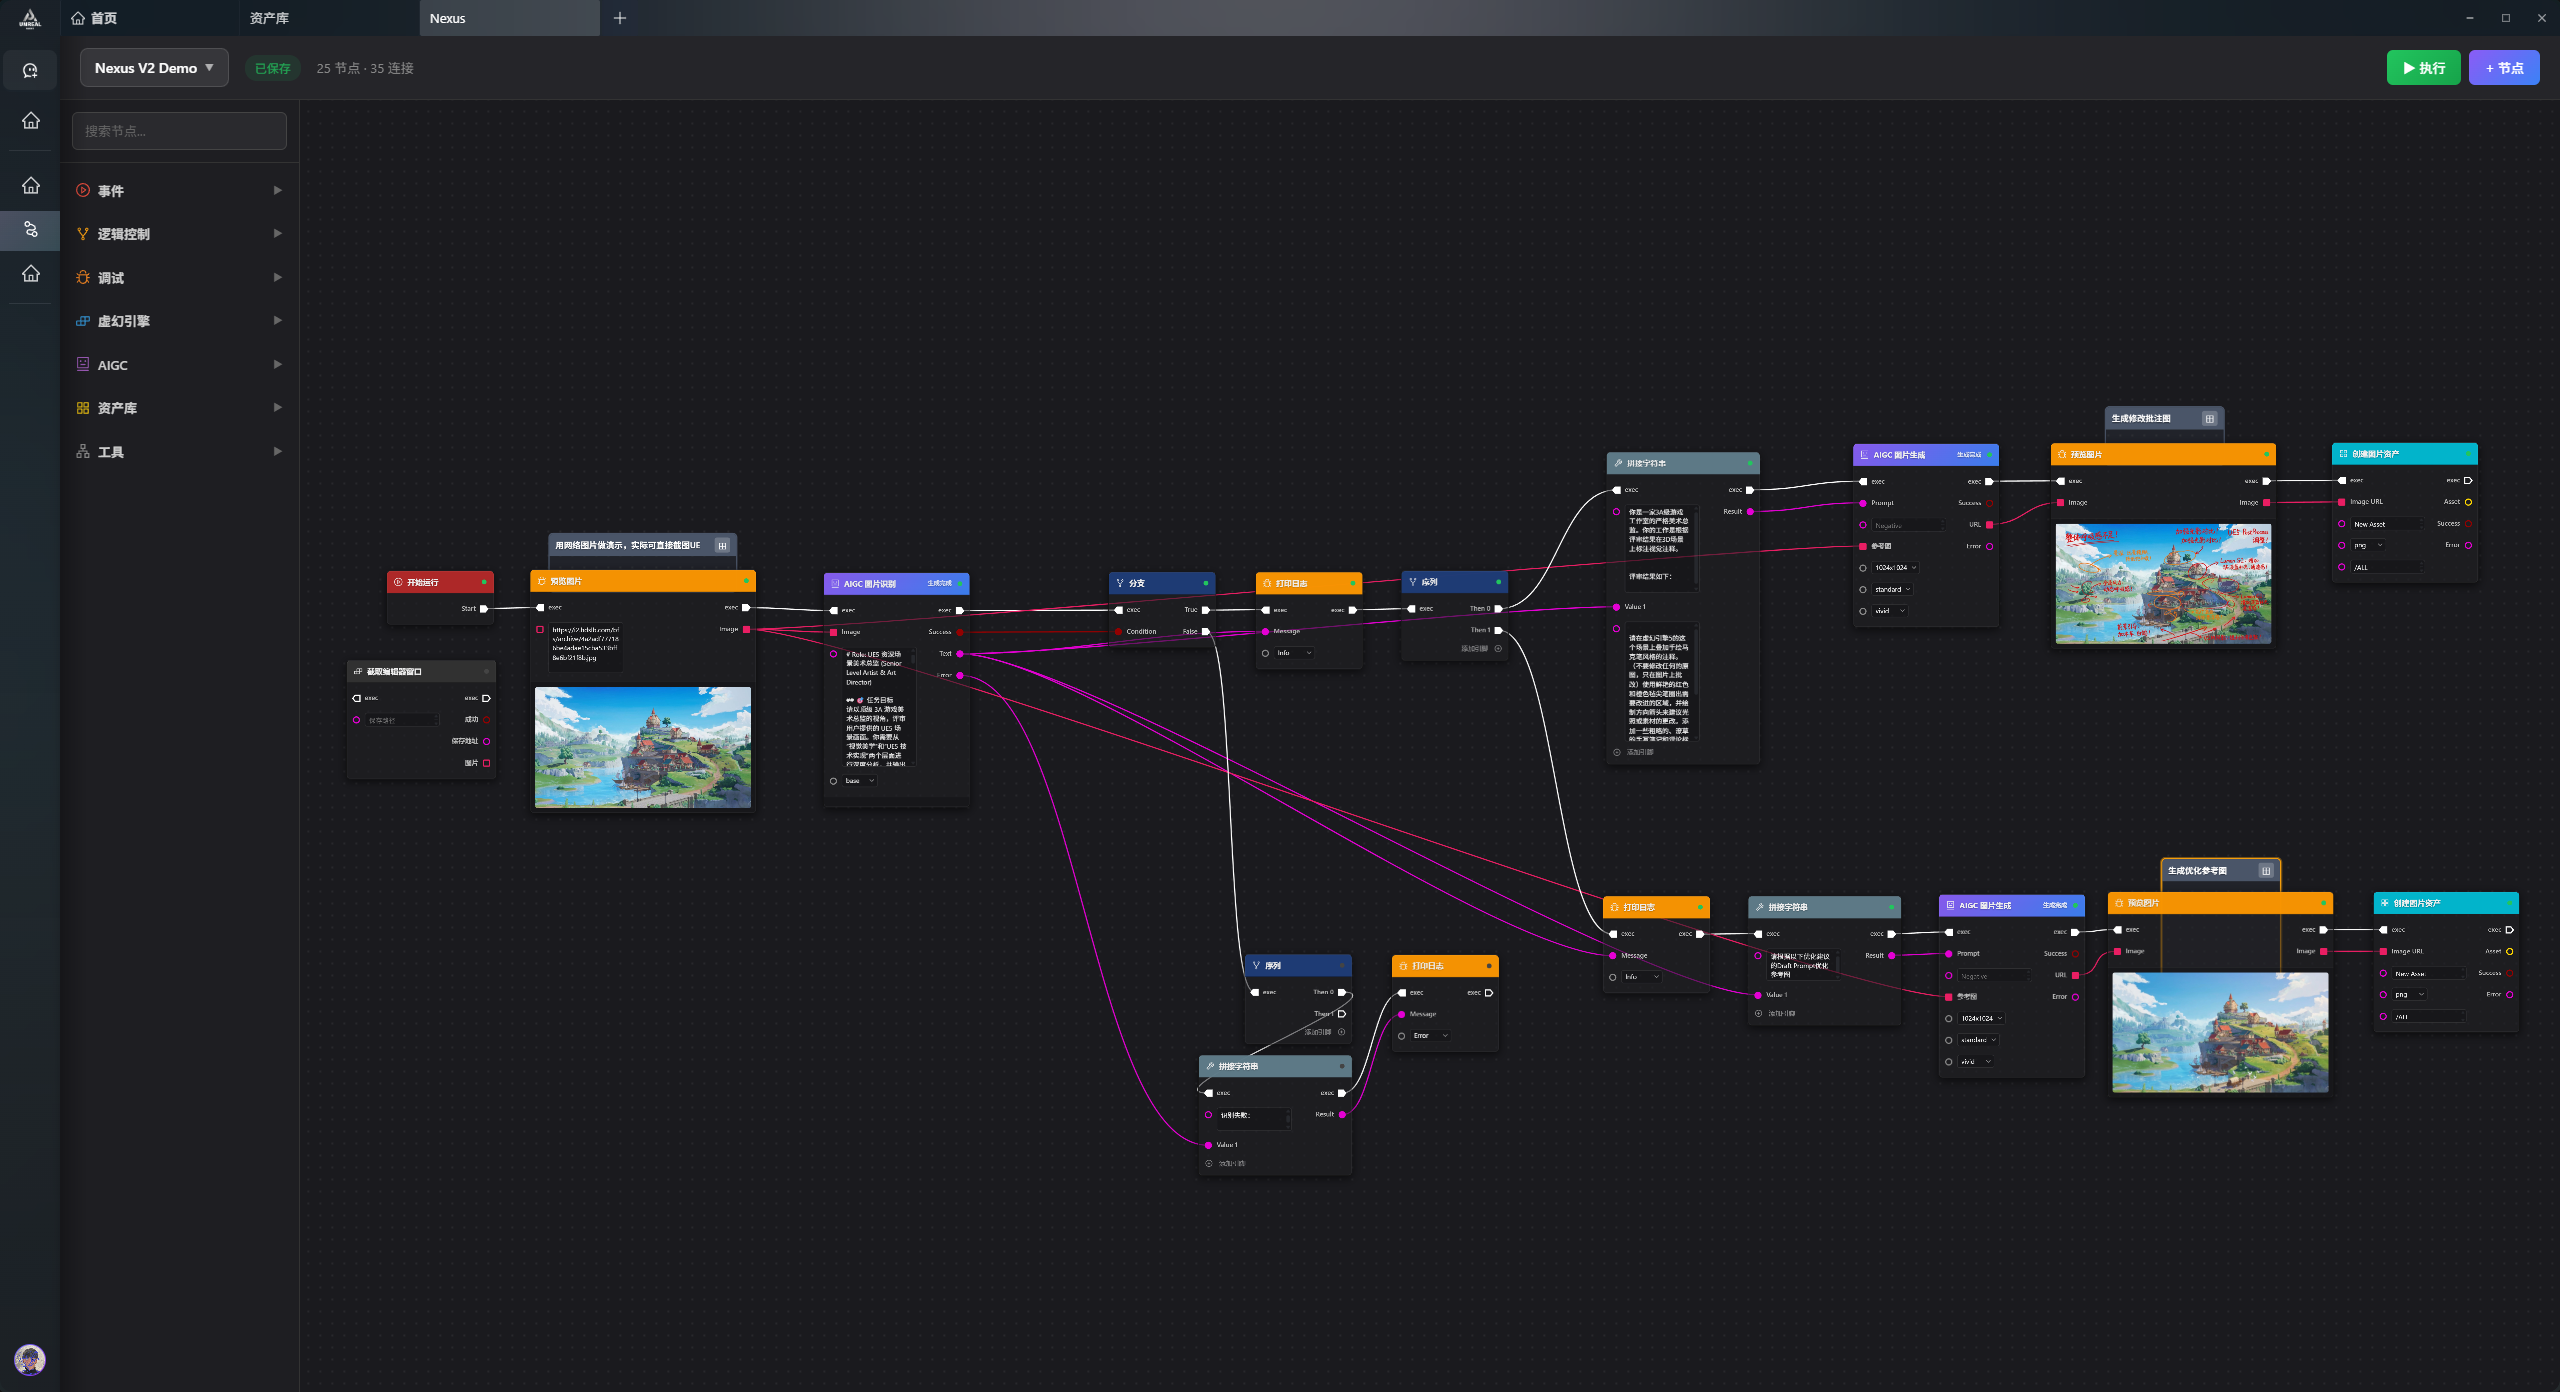This screenshot has height=1392, width=2560.
Task: Toggle the 生成优化参考图 comment box button
Action: coord(2266,871)
